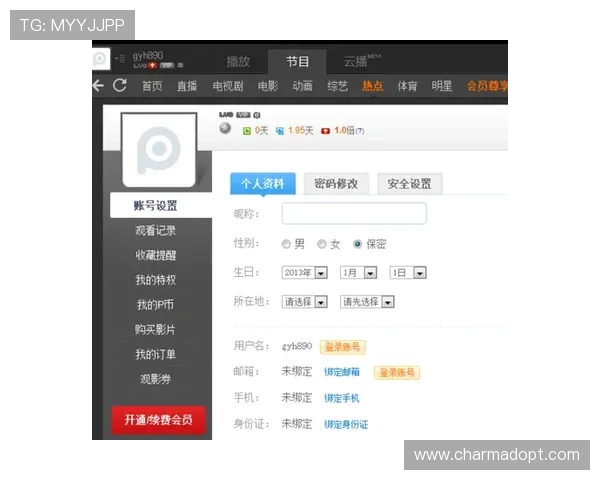Image resolution: width=600 pixels, height=480 pixels.
Task: Click the 登录账号 tag beside 绑定邮箱
Action: pos(397,372)
